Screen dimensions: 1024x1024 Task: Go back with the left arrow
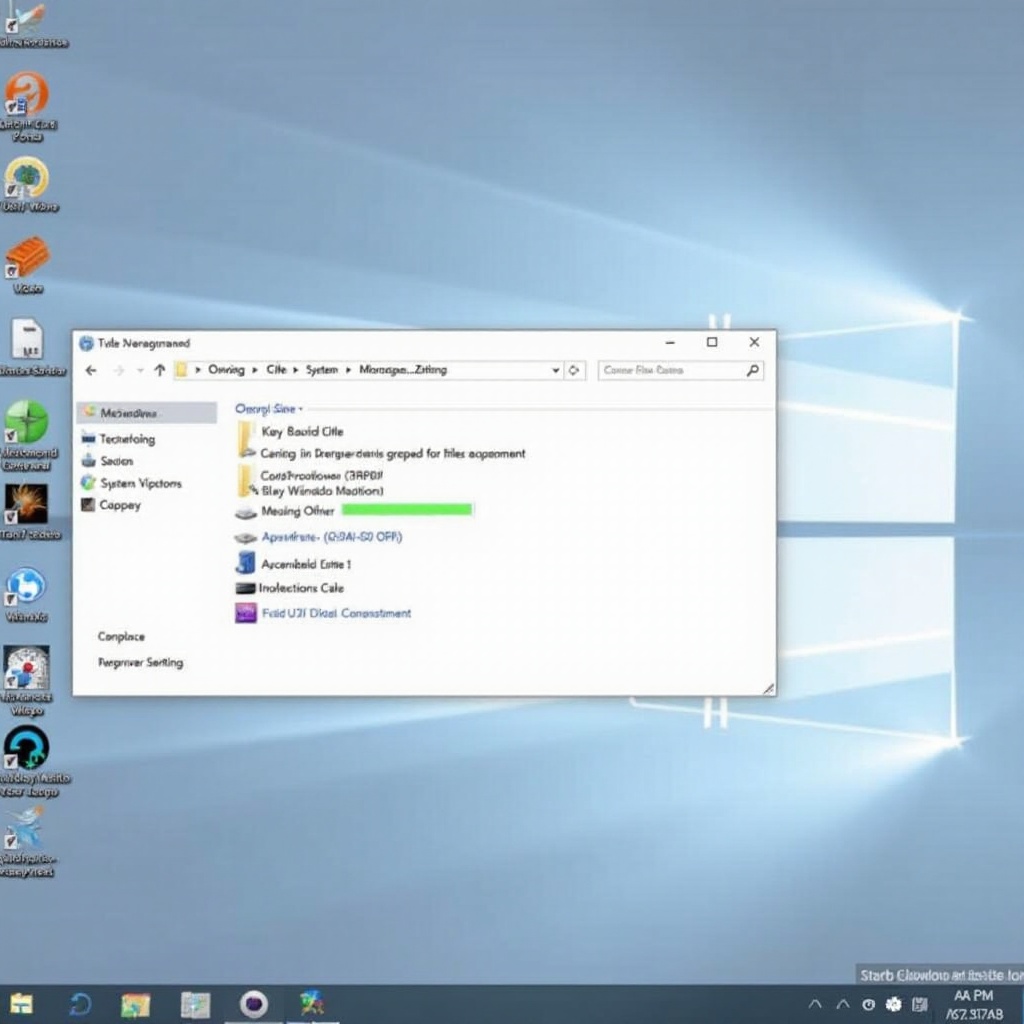coord(91,370)
